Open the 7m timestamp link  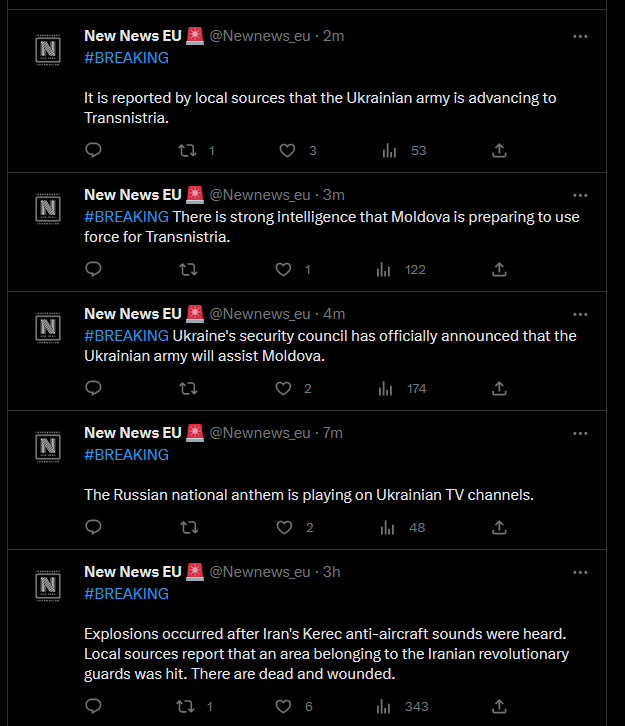[332, 433]
